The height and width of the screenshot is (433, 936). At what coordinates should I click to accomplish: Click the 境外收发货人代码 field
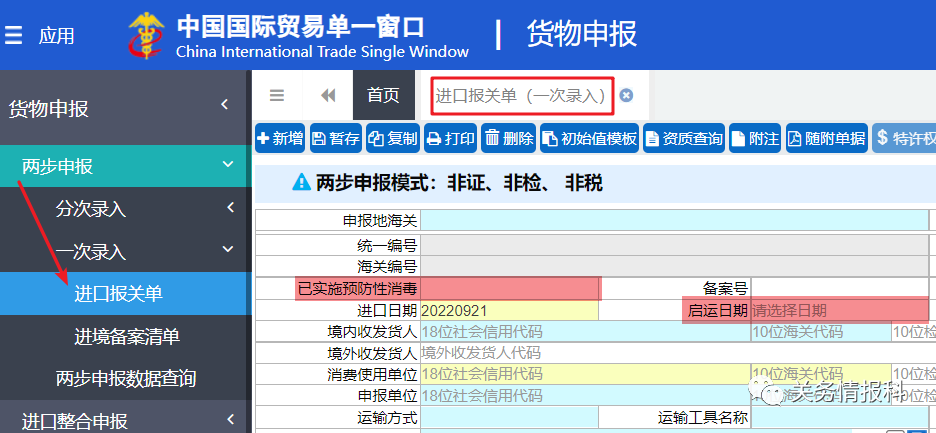pyautogui.click(x=678, y=352)
